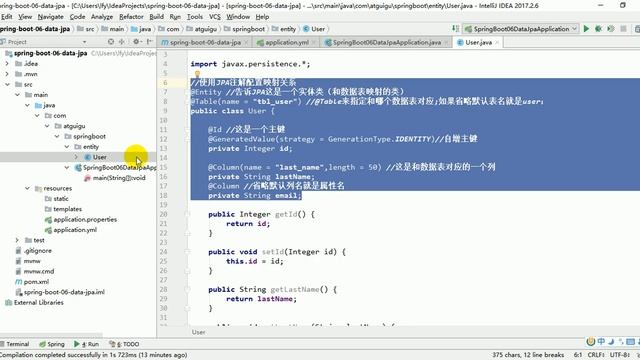Open the Build menu
Screen dimensions: 640x360
point(156,17)
